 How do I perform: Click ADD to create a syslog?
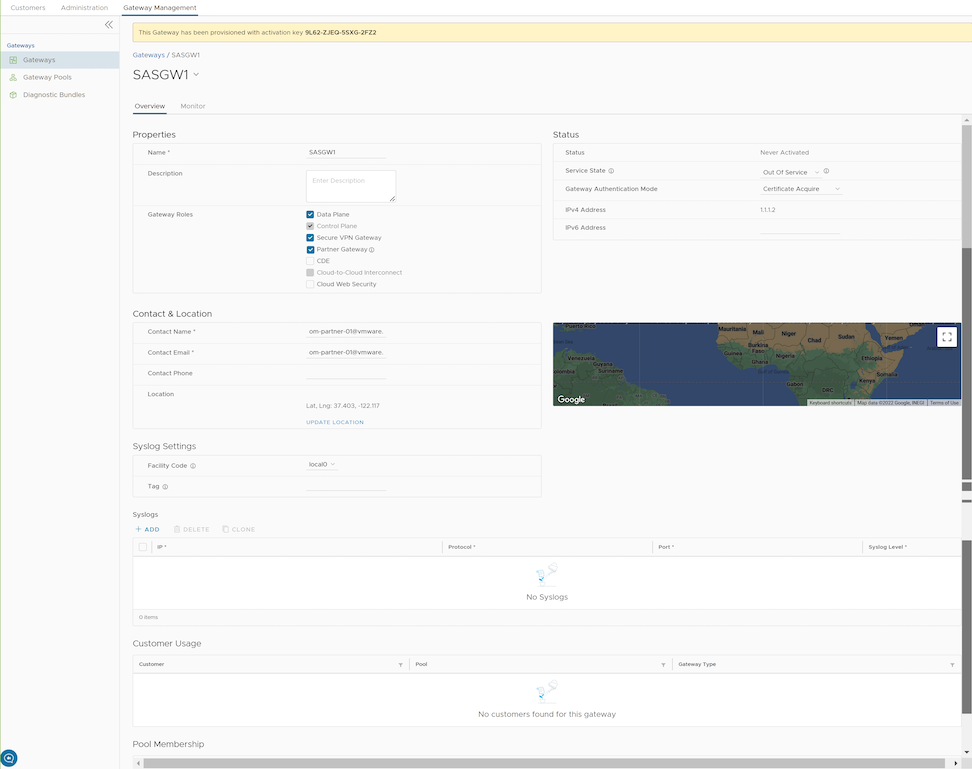pyautogui.click(x=147, y=529)
